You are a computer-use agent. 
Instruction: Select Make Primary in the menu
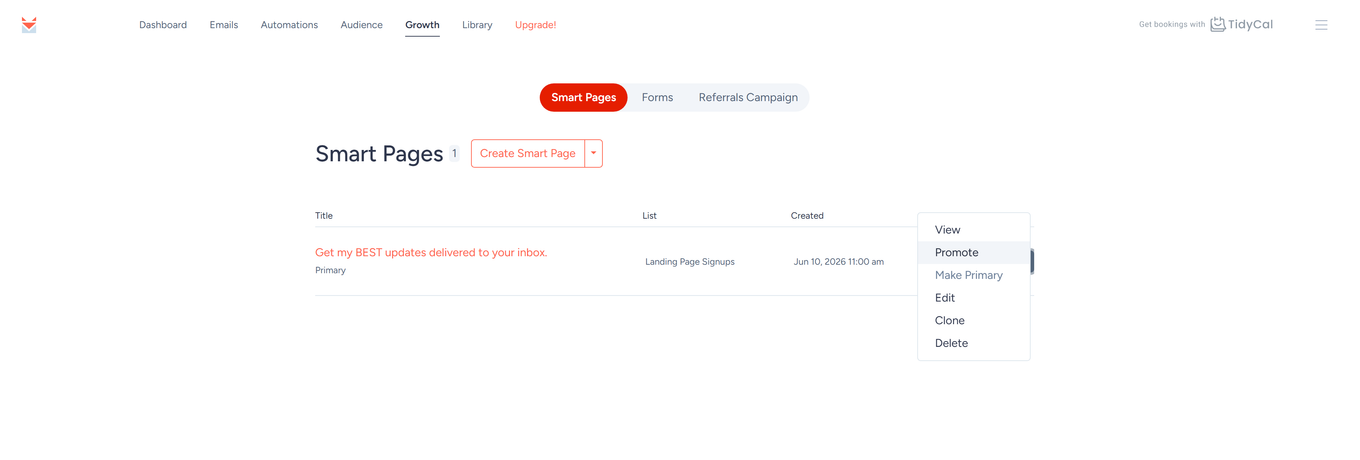point(974,275)
